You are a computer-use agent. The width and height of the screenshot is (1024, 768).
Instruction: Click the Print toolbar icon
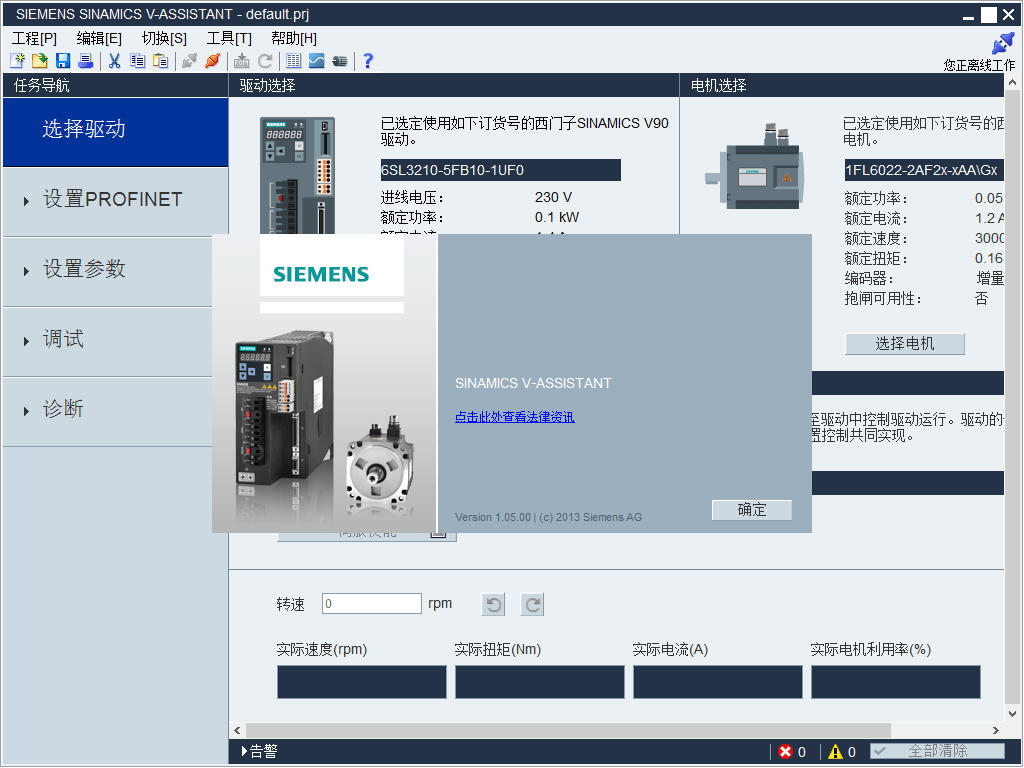pyautogui.click(x=86, y=61)
